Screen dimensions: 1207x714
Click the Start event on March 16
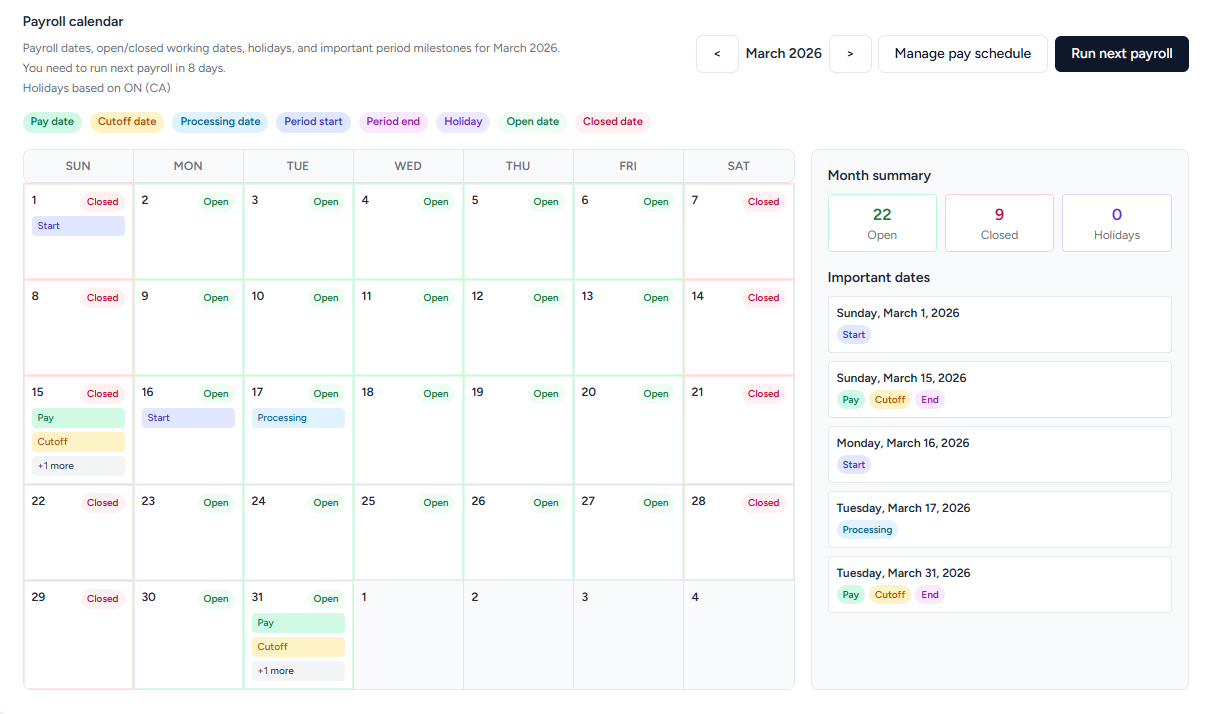[188, 418]
